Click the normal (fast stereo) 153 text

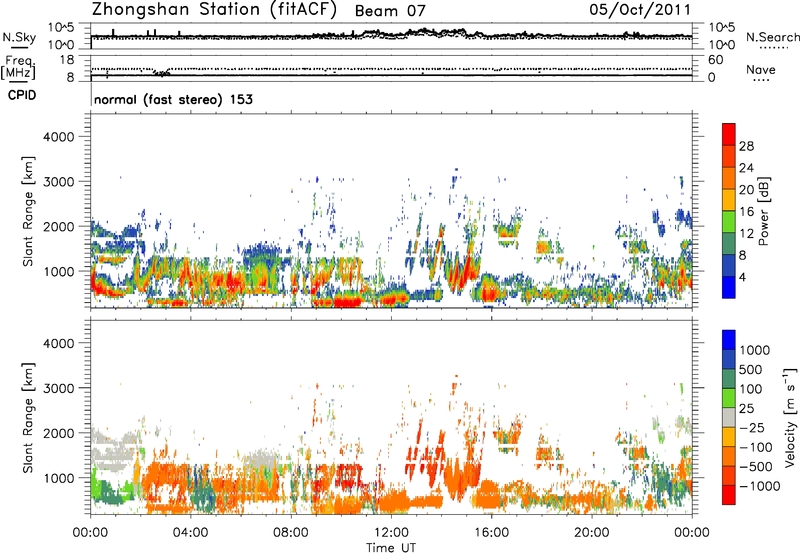coord(173,99)
